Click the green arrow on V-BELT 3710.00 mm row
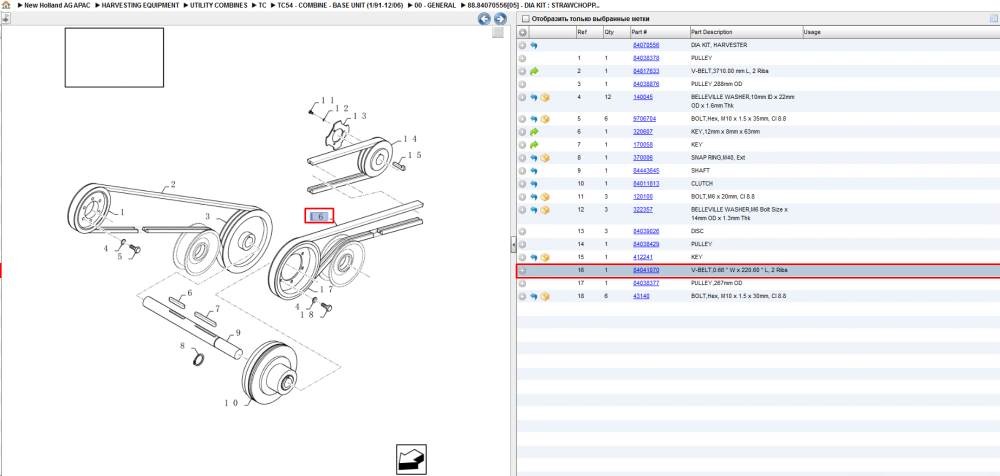This screenshot has height=476, width=1000. click(534, 71)
